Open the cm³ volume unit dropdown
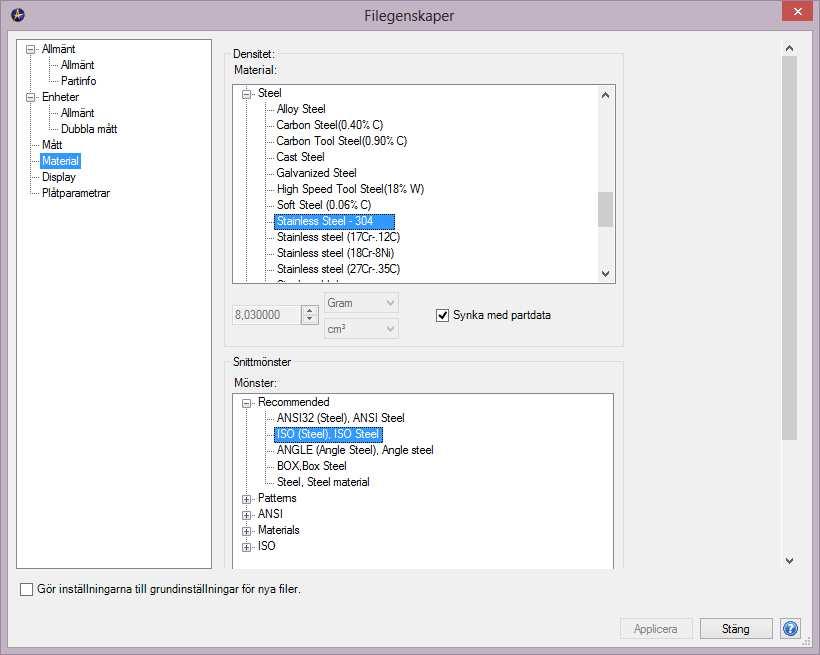Screen dimensions: 820x655 [361, 329]
